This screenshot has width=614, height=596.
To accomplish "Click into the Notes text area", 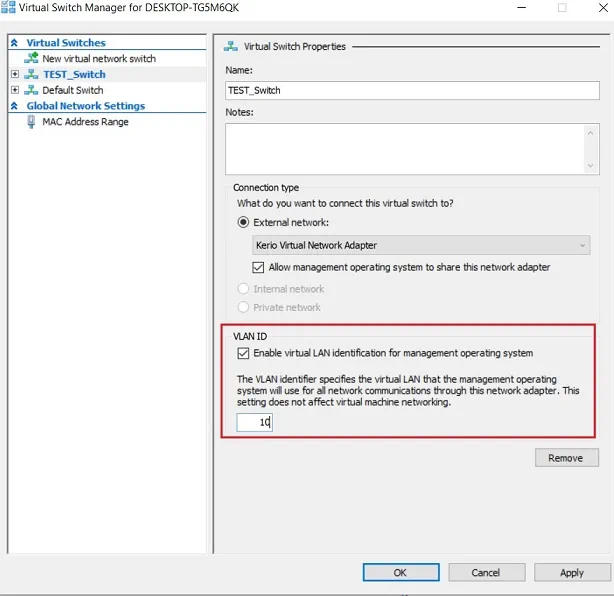I will point(405,148).
